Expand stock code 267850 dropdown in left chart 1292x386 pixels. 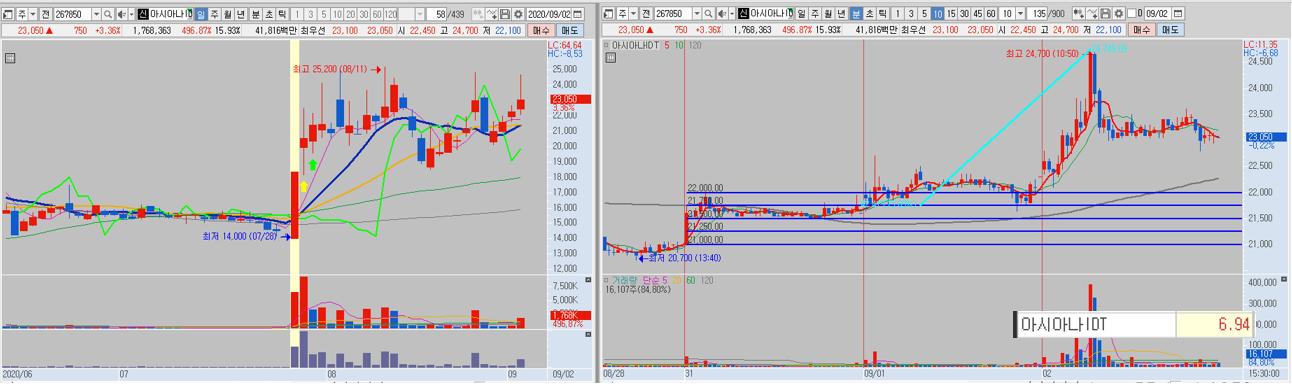point(96,14)
